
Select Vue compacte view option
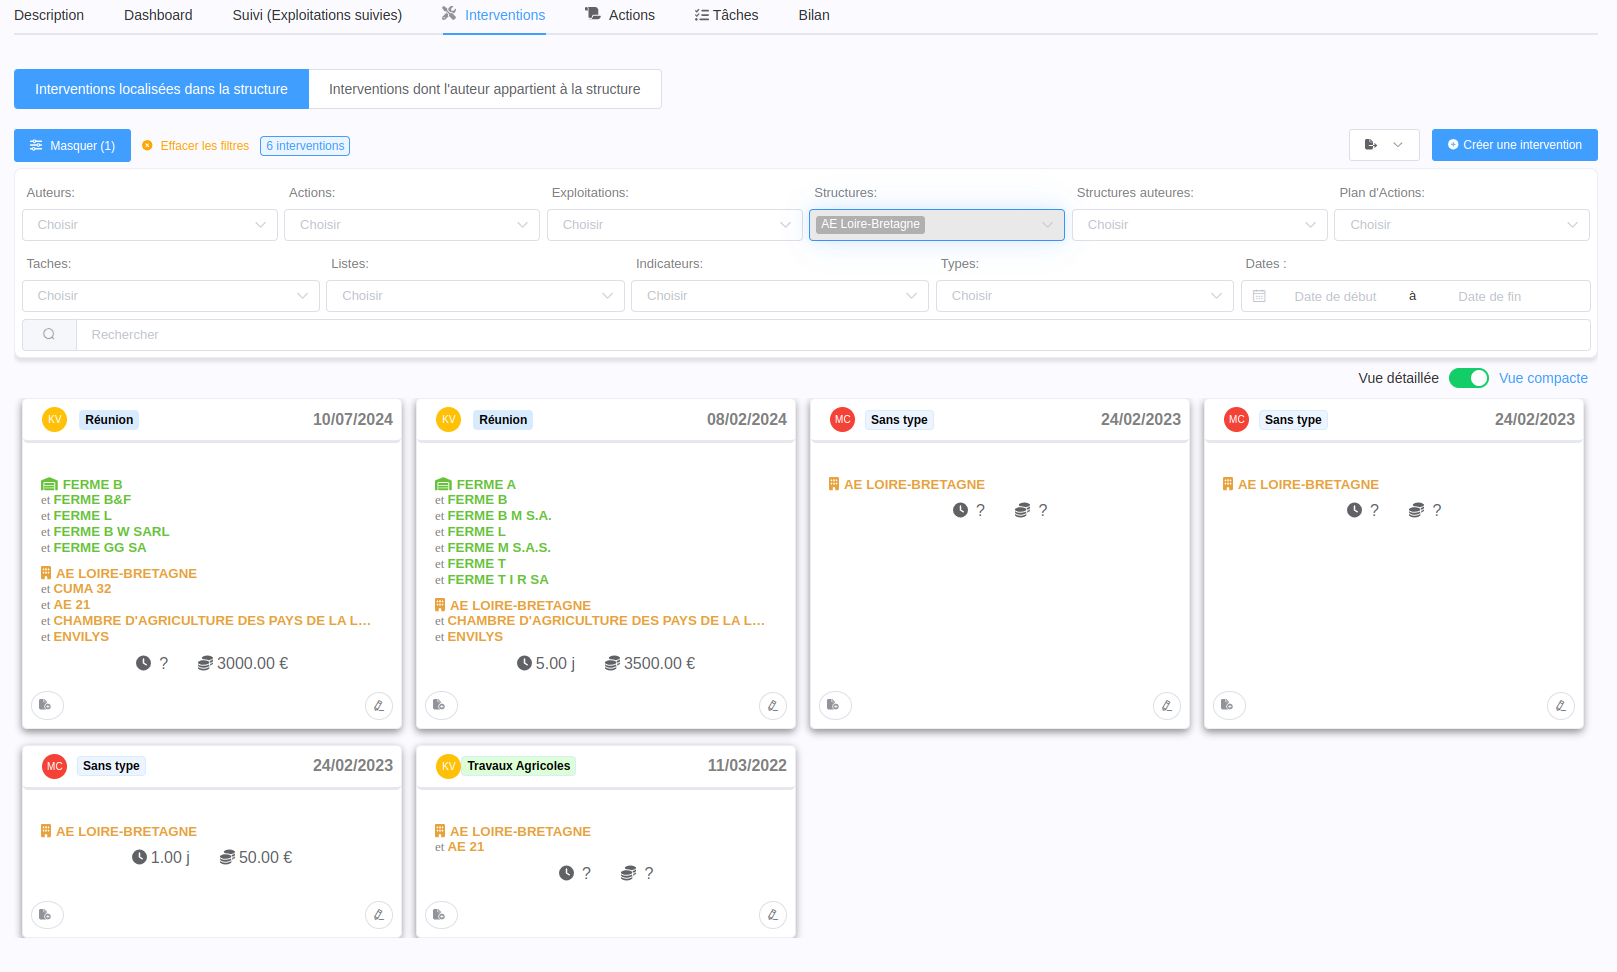point(1543,378)
